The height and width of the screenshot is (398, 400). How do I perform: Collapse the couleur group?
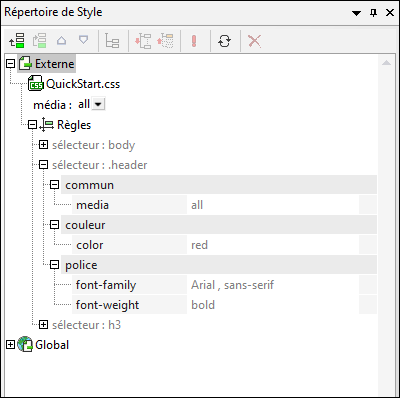pos(54,224)
